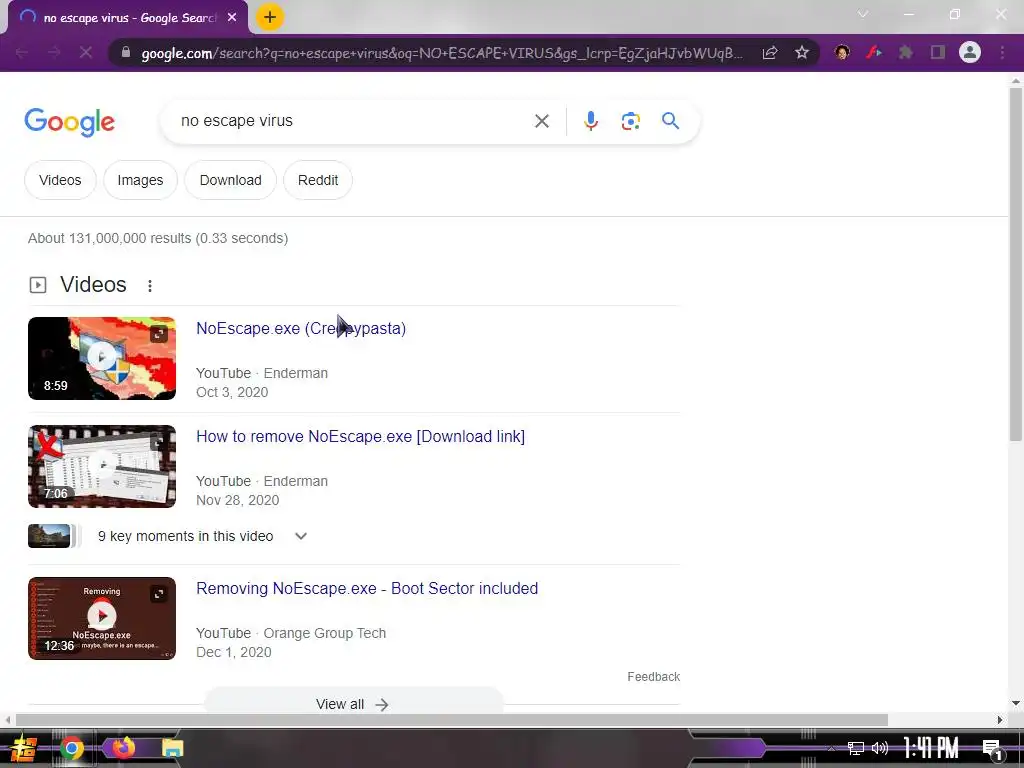
Task: Play the 7:06 video thumbnail
Action: click(102, 466)
